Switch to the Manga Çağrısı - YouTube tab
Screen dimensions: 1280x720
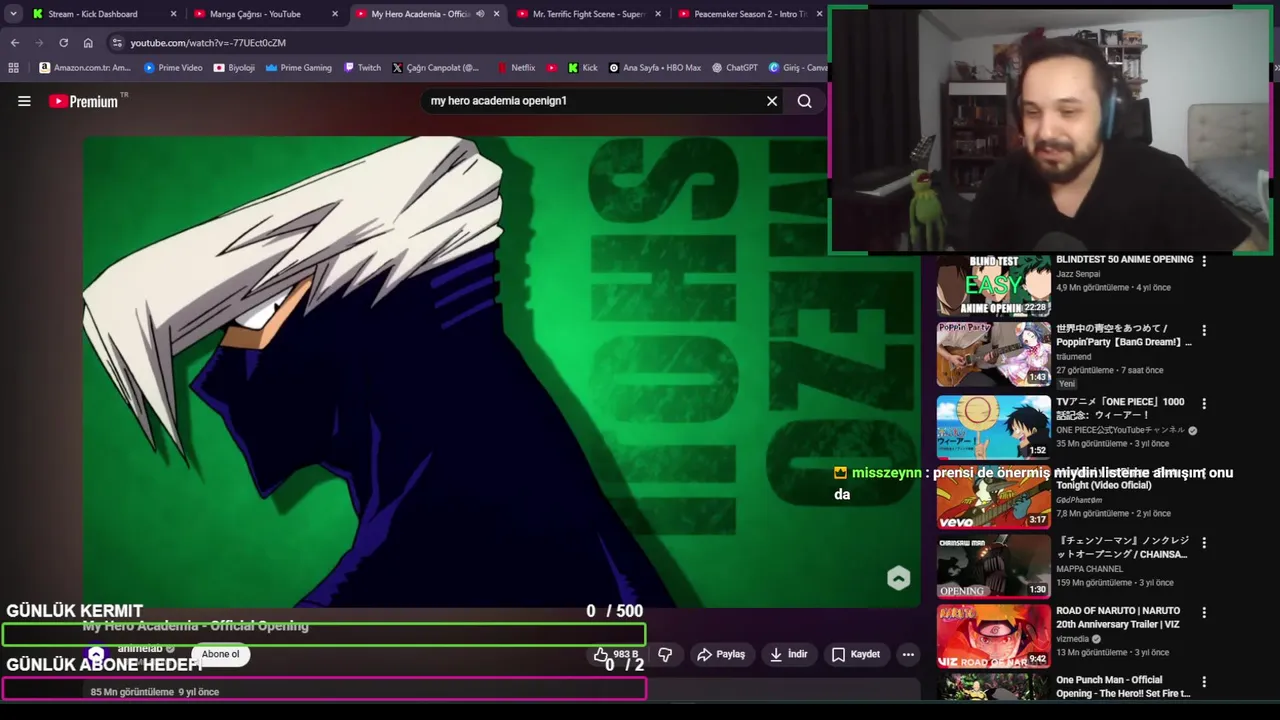point(255,14)
